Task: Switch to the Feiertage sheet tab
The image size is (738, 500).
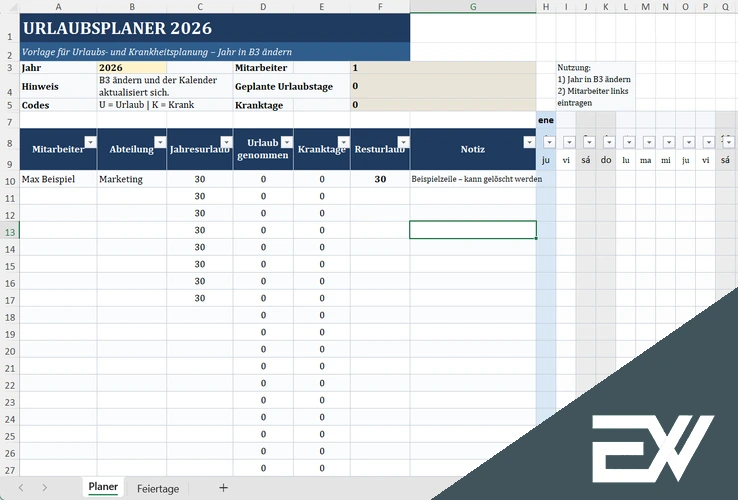Action: pyautogui.click(x=158, y=488)
